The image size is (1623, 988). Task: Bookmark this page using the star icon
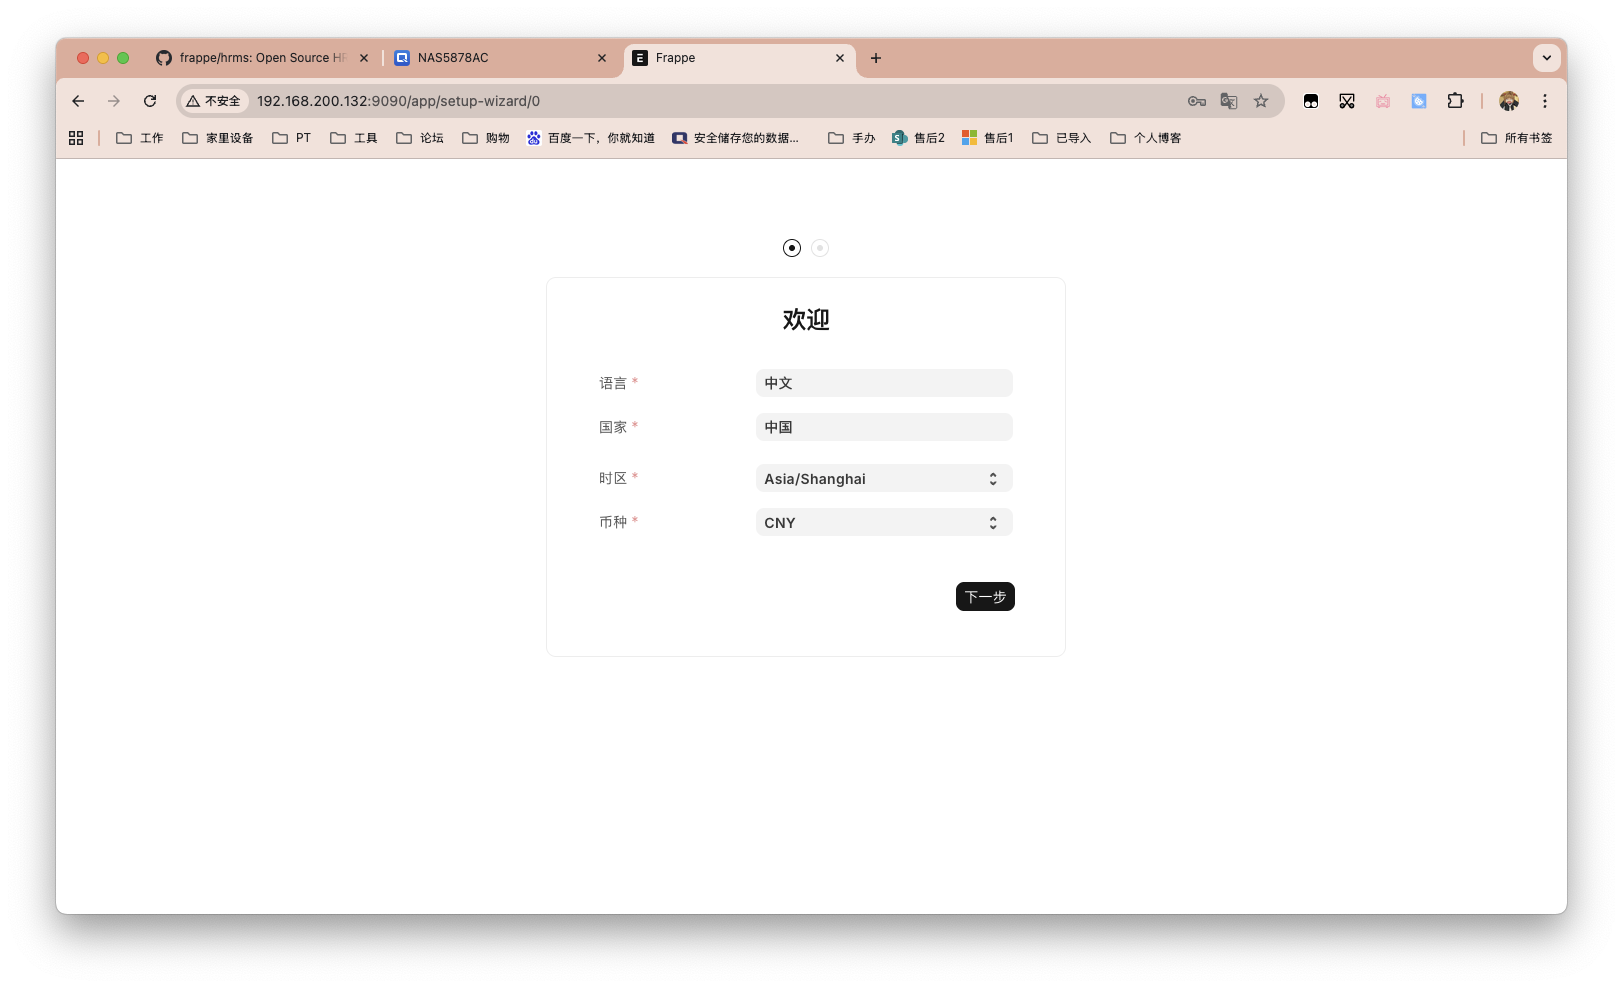tap(1260, 101)
